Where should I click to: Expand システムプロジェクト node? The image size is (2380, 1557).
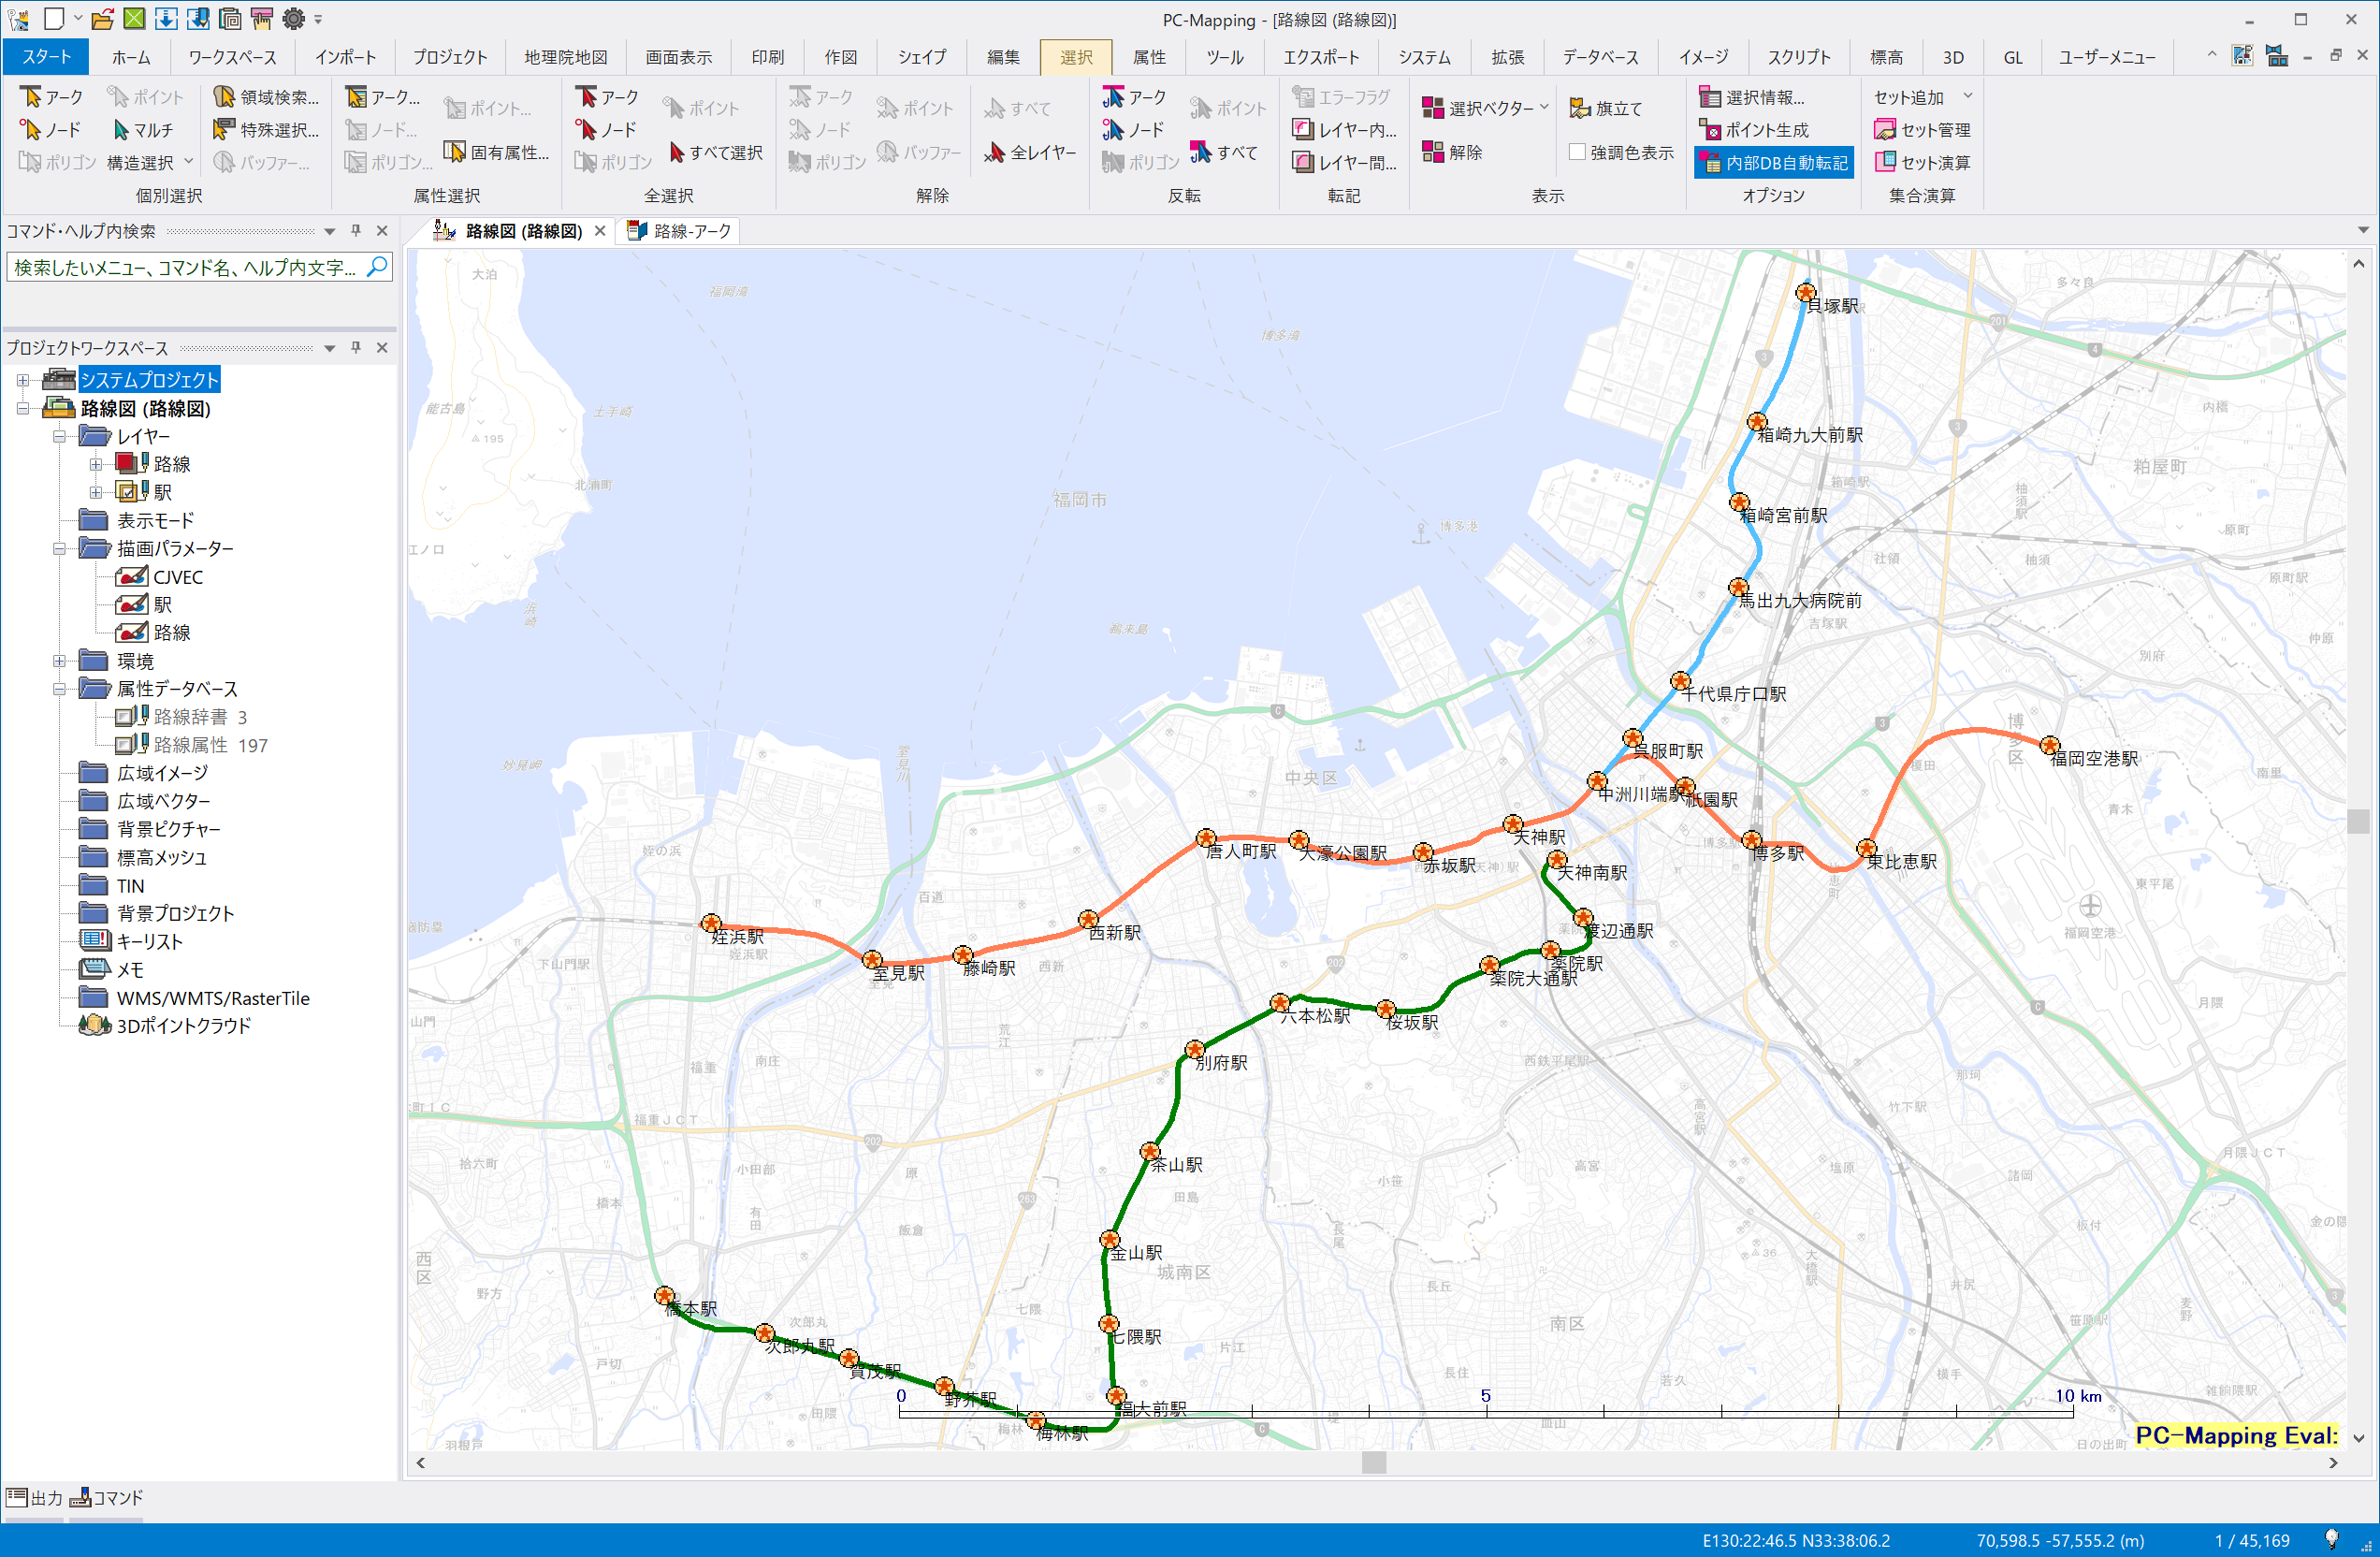[x=23, y=380]
